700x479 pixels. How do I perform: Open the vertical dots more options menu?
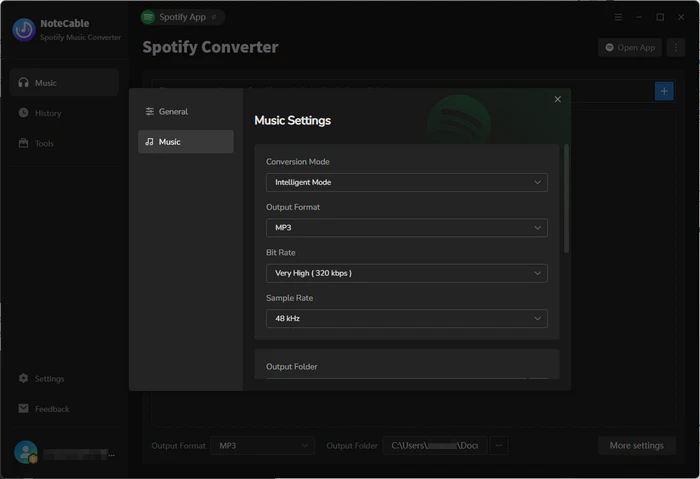click(676, 47)
